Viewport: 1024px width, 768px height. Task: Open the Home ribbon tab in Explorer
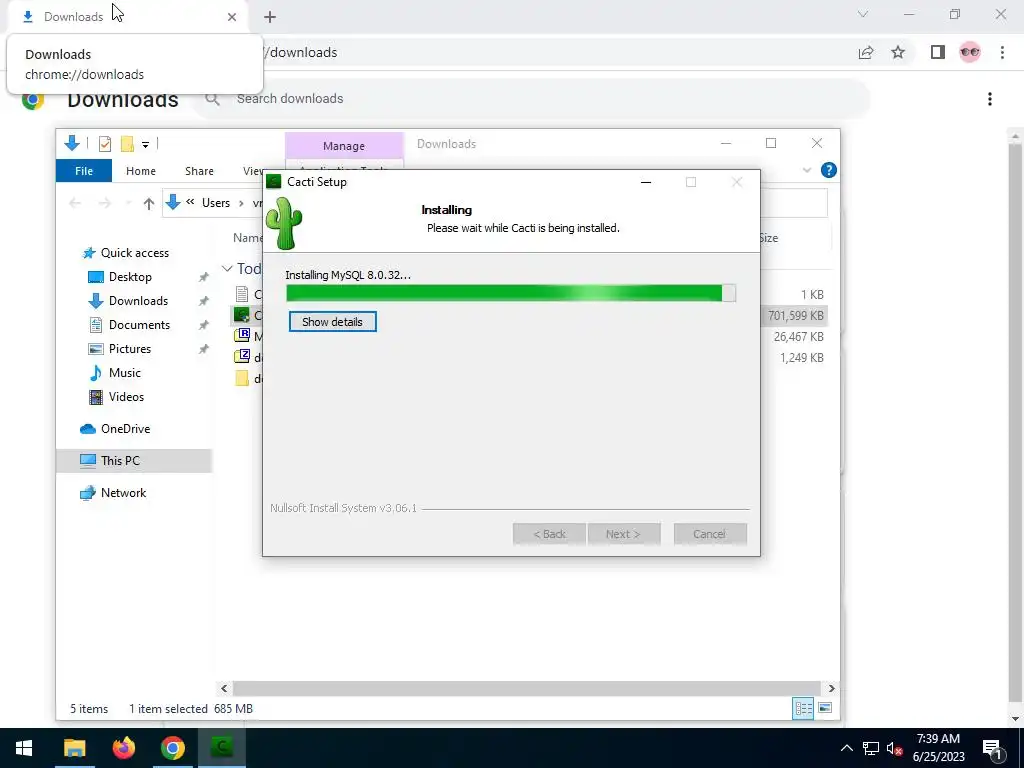pos(140,171)
